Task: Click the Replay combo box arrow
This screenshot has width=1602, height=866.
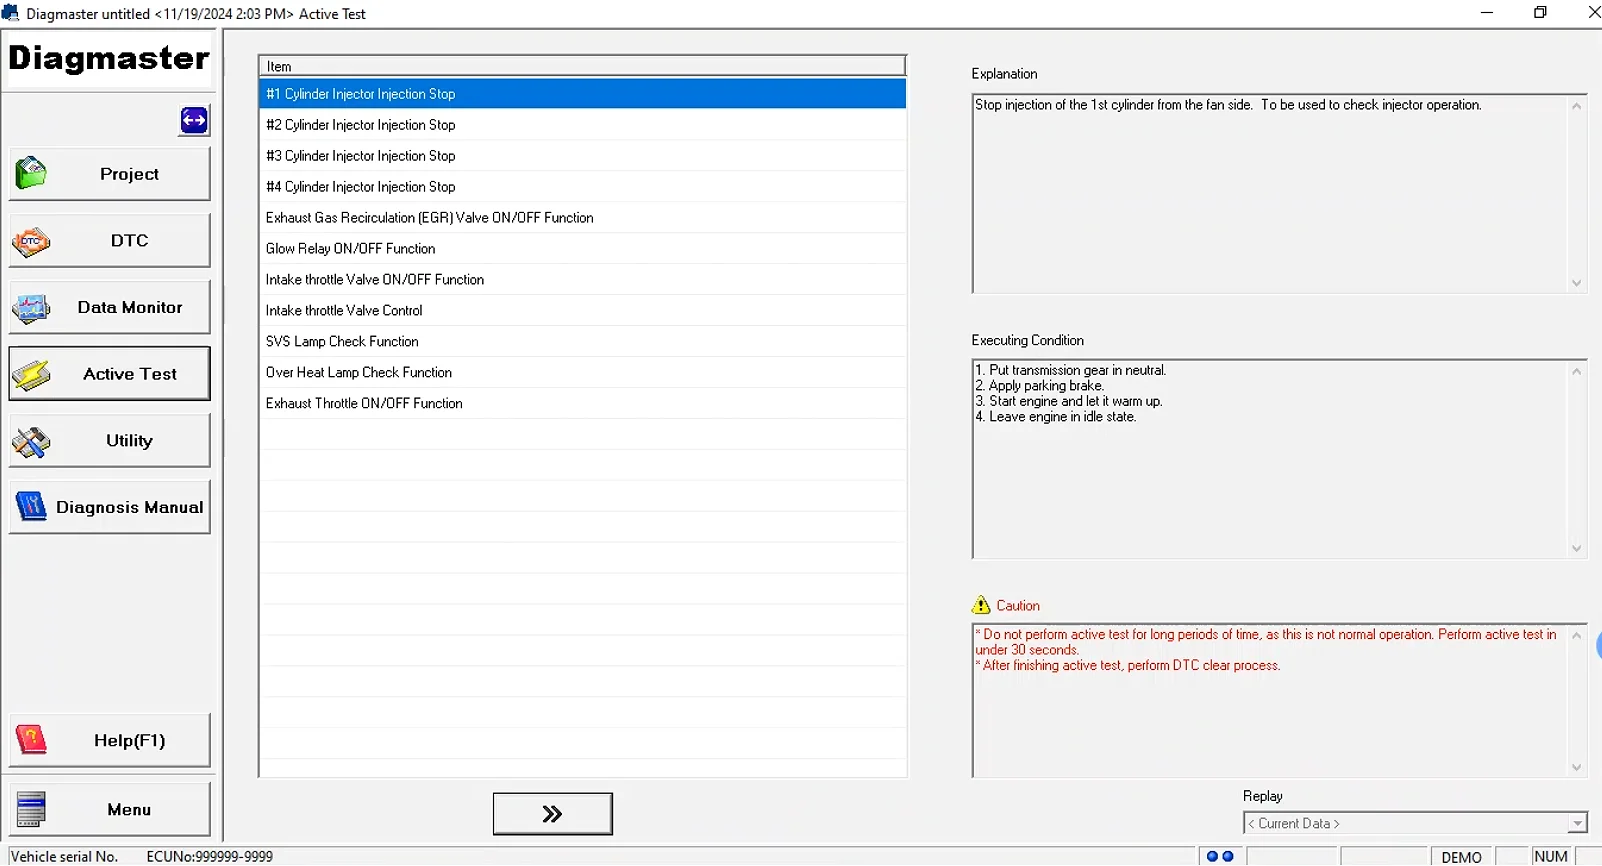Action: (1578, 824)
